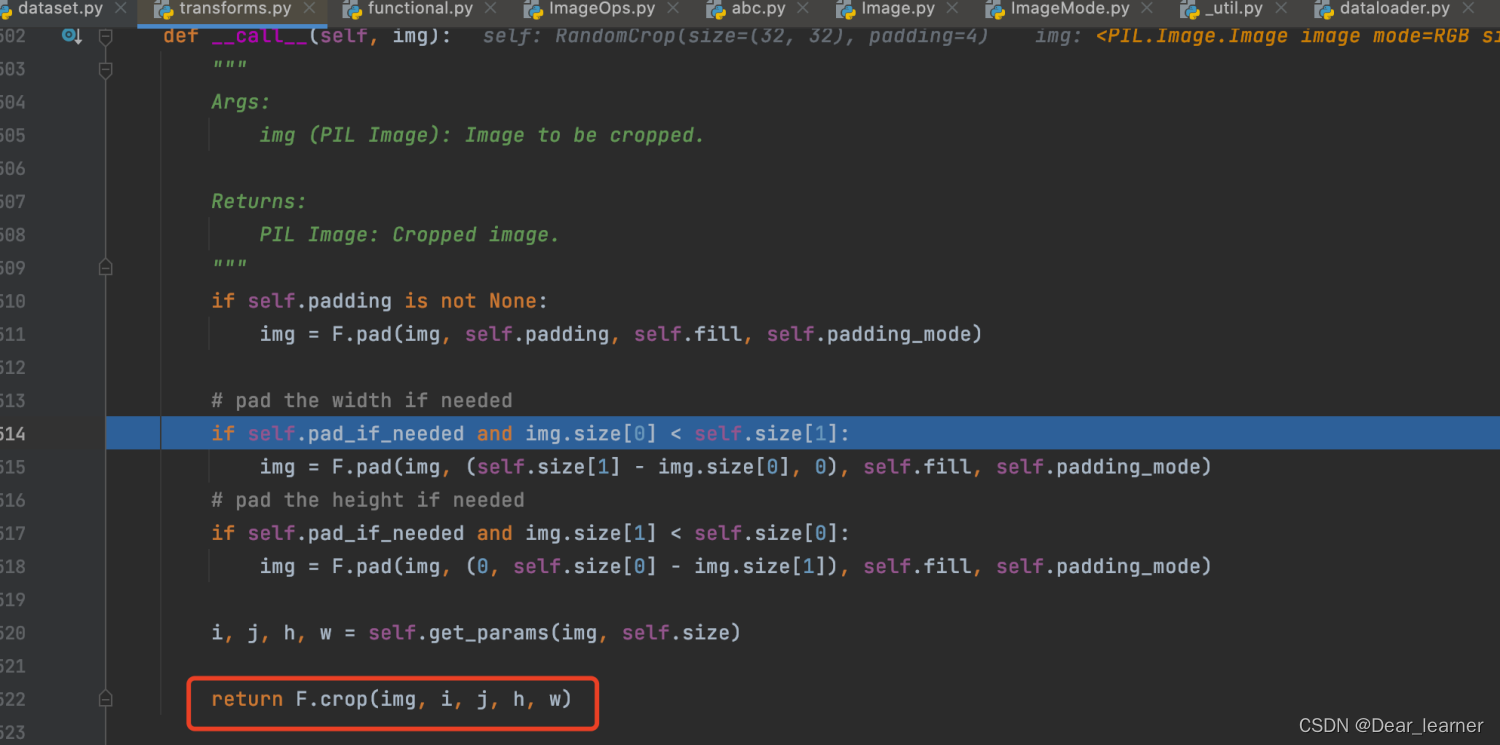Click 'if self.padding is not None:' line
The width and height of the screenshot is (1500, 745).
click(379, 301)
